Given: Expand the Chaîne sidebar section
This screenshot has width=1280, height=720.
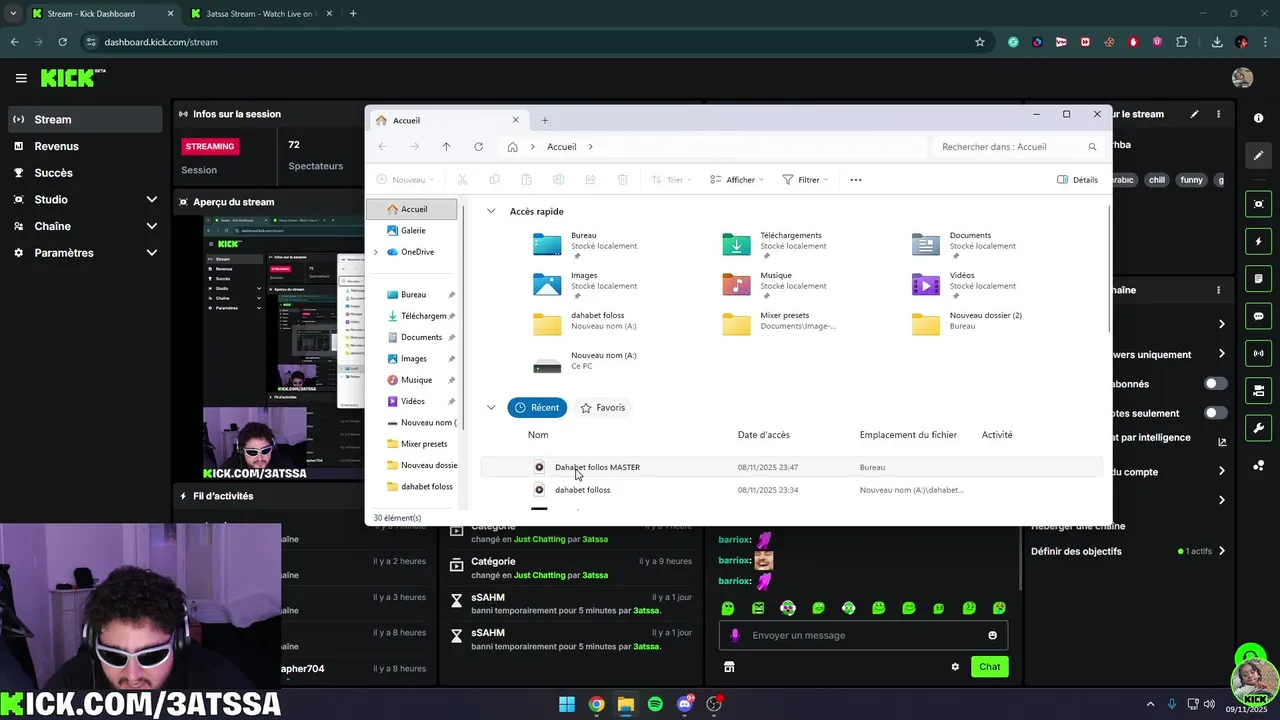Looking at the screenshot, I should 152,226.
